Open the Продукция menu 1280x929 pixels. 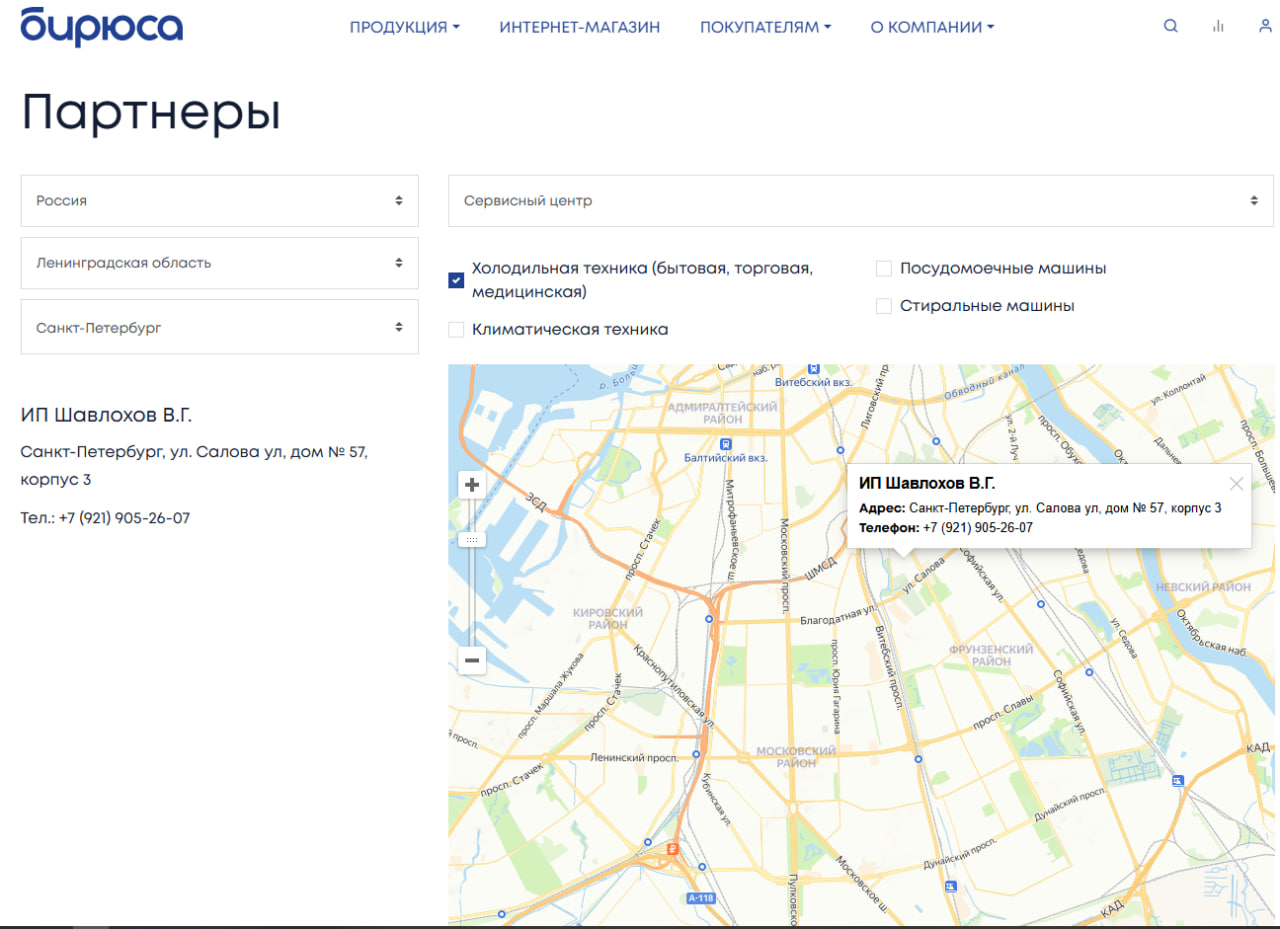404,28
